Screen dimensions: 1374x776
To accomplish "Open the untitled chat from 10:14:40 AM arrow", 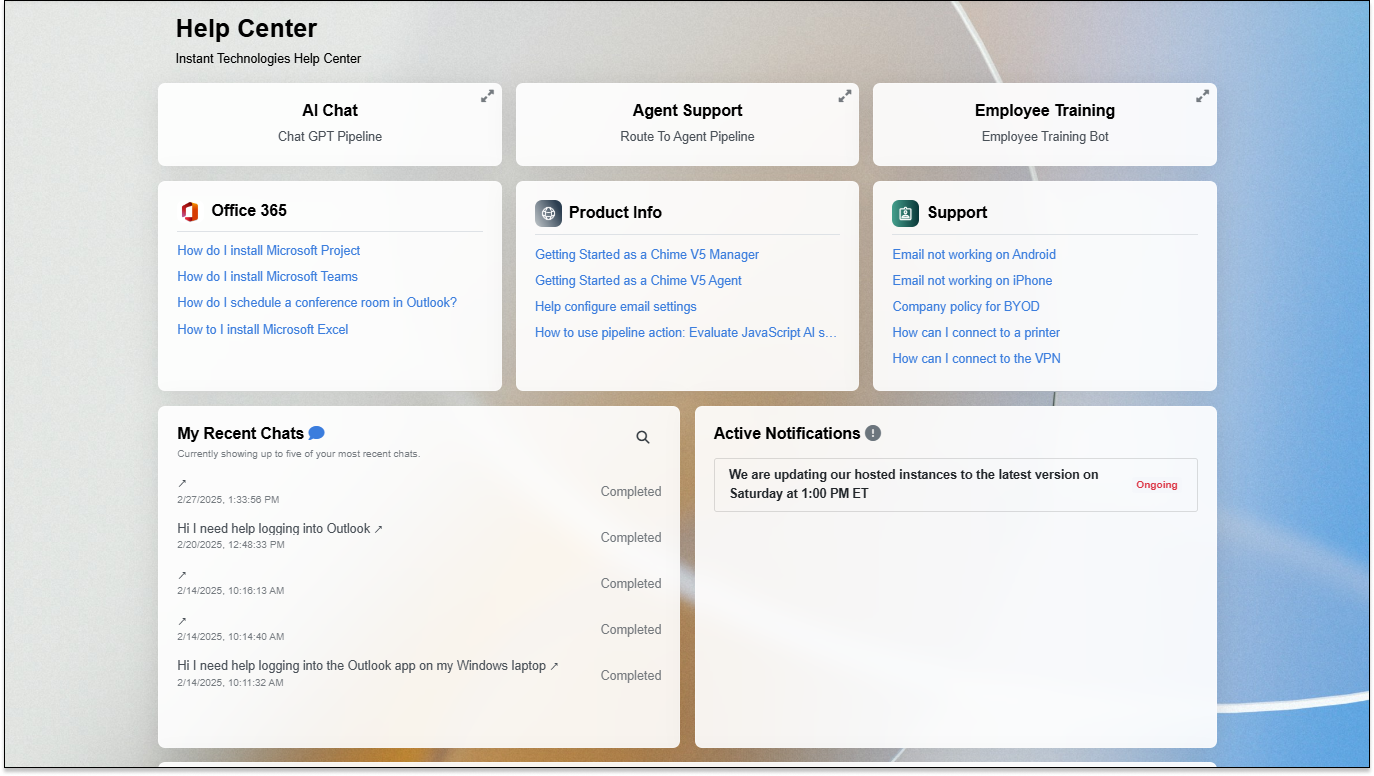I will [x=182, y=621].
